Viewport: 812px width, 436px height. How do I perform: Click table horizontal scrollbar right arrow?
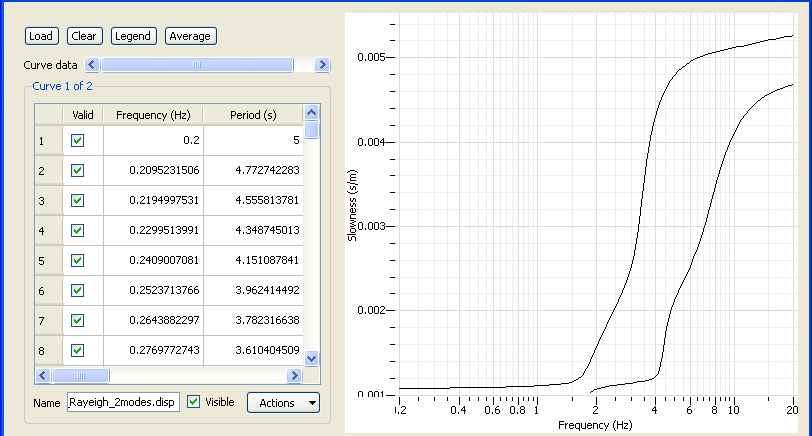tap(294, 375)
